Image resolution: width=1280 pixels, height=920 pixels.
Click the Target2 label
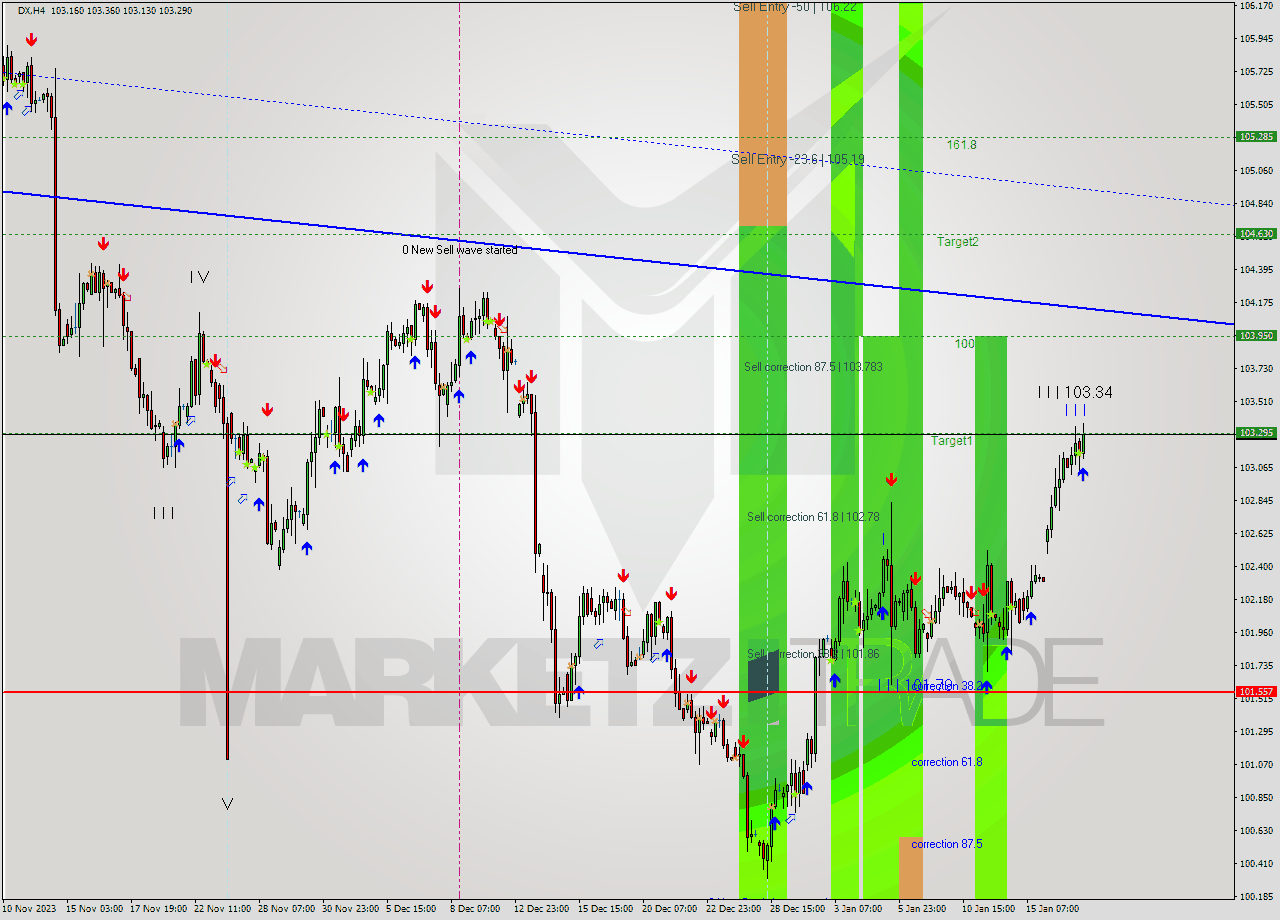click(x=957, y=242)
